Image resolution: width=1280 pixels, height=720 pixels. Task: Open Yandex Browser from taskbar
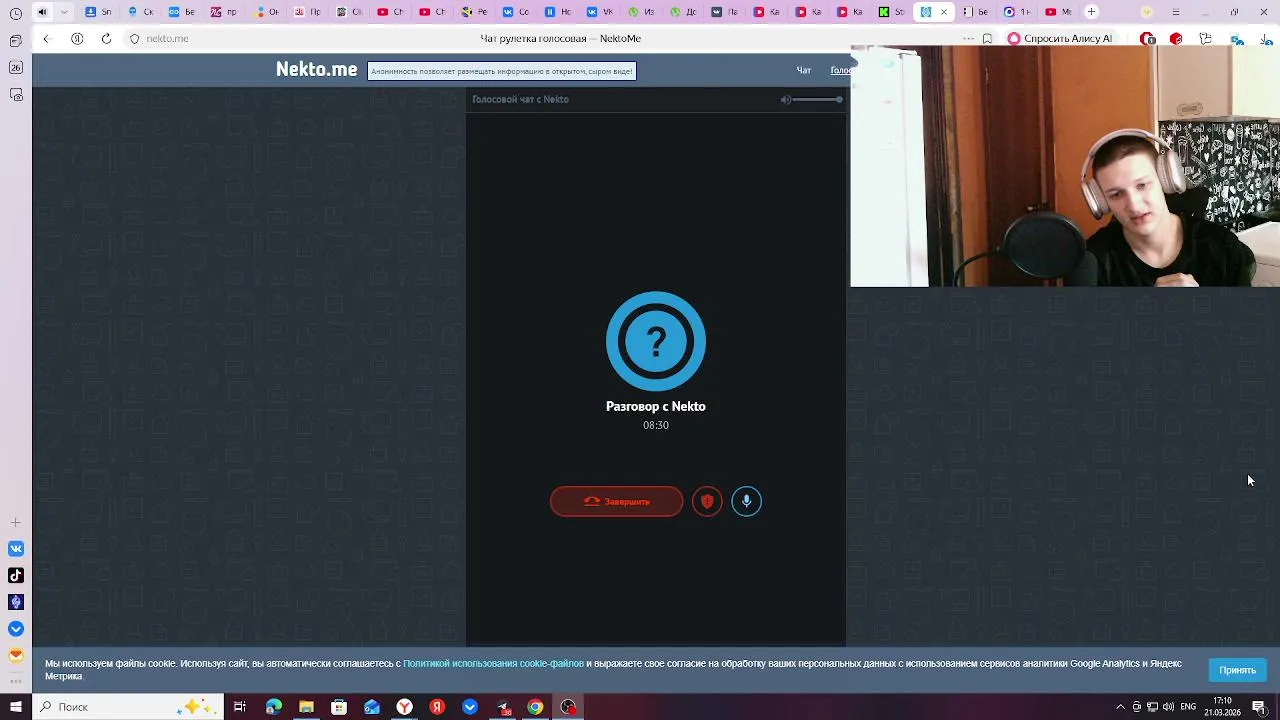click(404, 707)
